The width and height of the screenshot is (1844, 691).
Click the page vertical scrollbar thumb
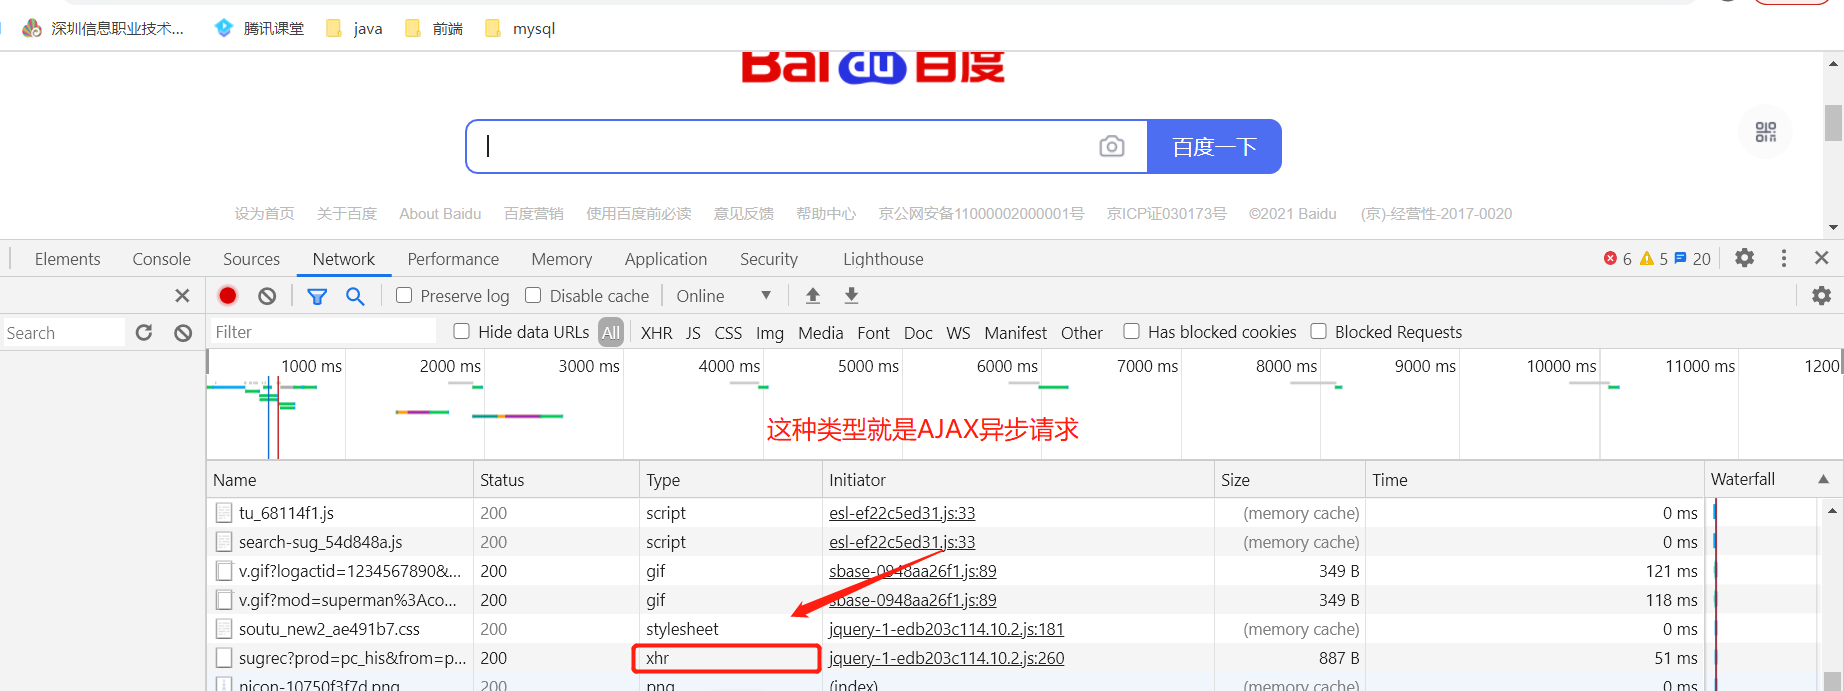click(x=1833, y=123)
